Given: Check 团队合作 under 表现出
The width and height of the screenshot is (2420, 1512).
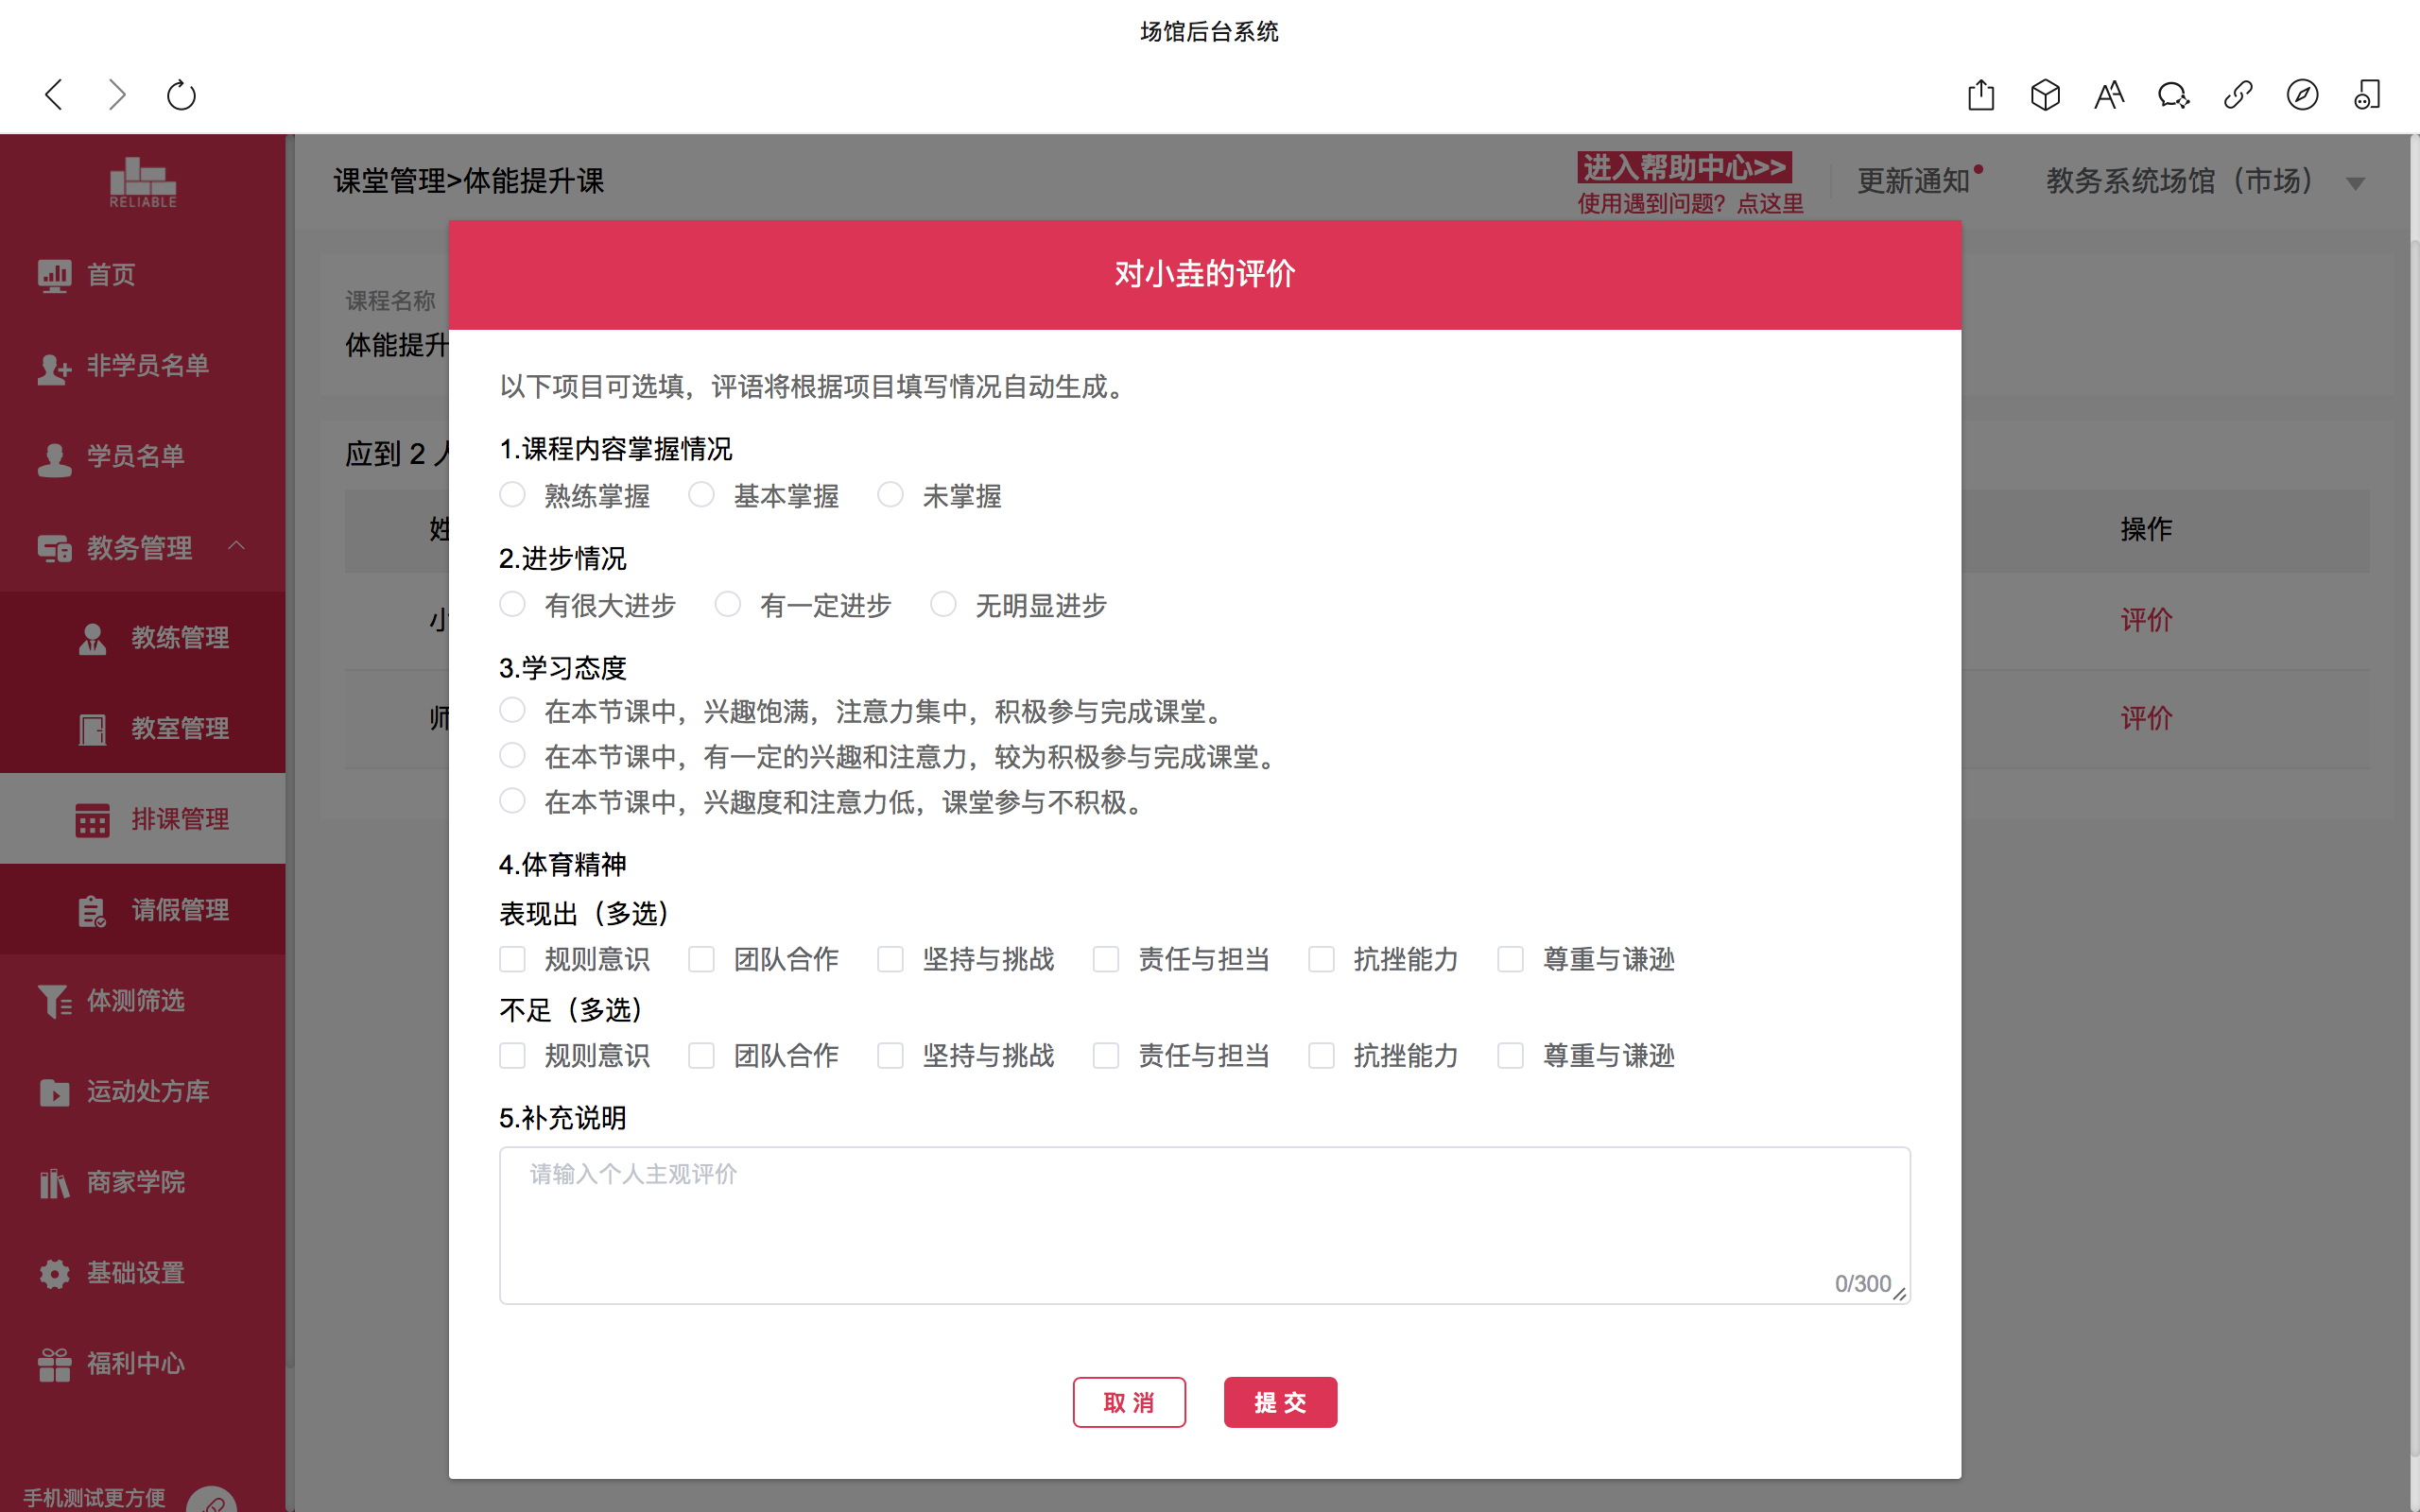Looking at the screenshot, I should (x=702, y=959).
